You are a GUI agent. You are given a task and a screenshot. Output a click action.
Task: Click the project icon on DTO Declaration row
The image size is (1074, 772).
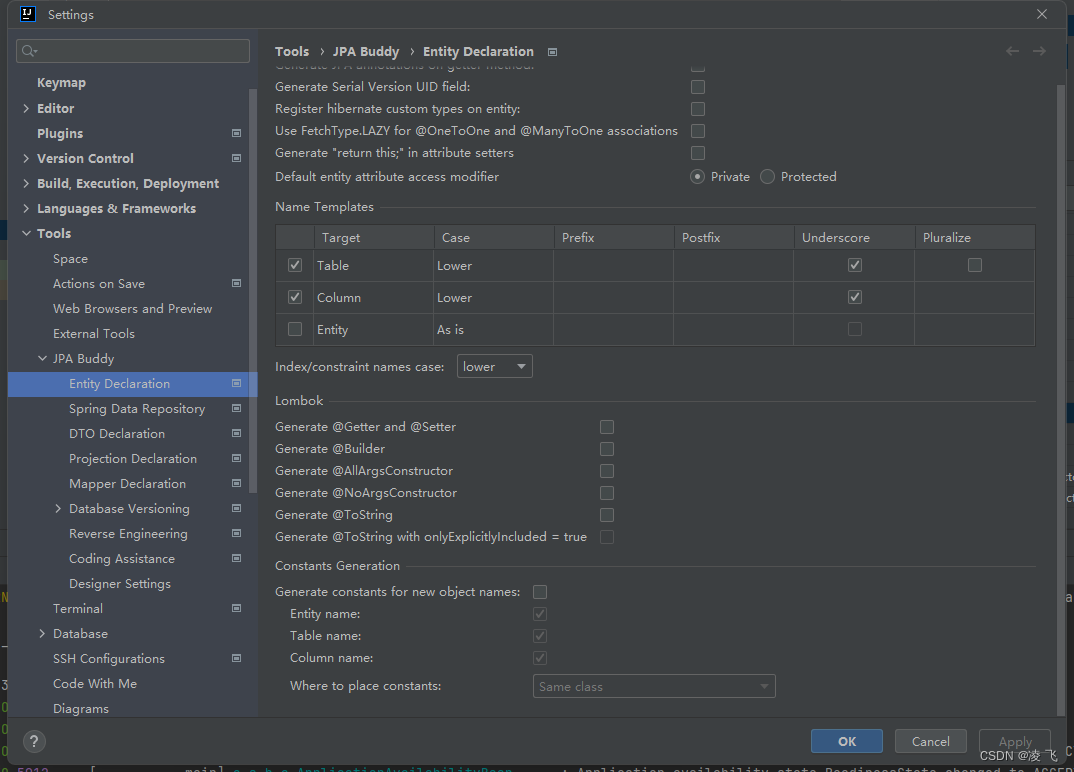click(236, 433)
